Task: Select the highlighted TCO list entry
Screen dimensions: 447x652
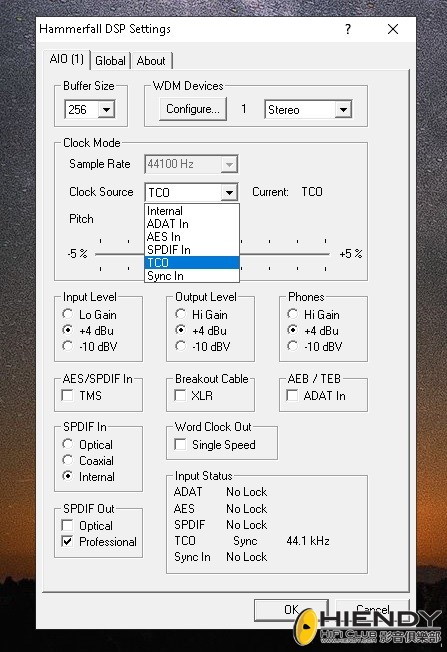Action: (x=192, y=262)
